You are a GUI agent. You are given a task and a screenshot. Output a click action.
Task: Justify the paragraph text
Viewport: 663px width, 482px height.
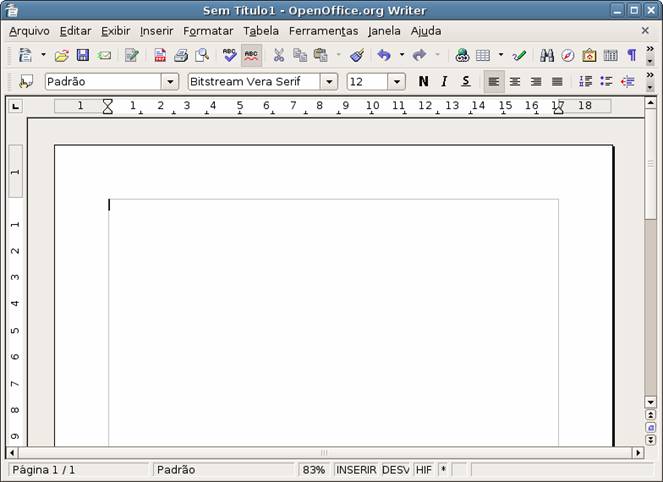coord(557,82)
